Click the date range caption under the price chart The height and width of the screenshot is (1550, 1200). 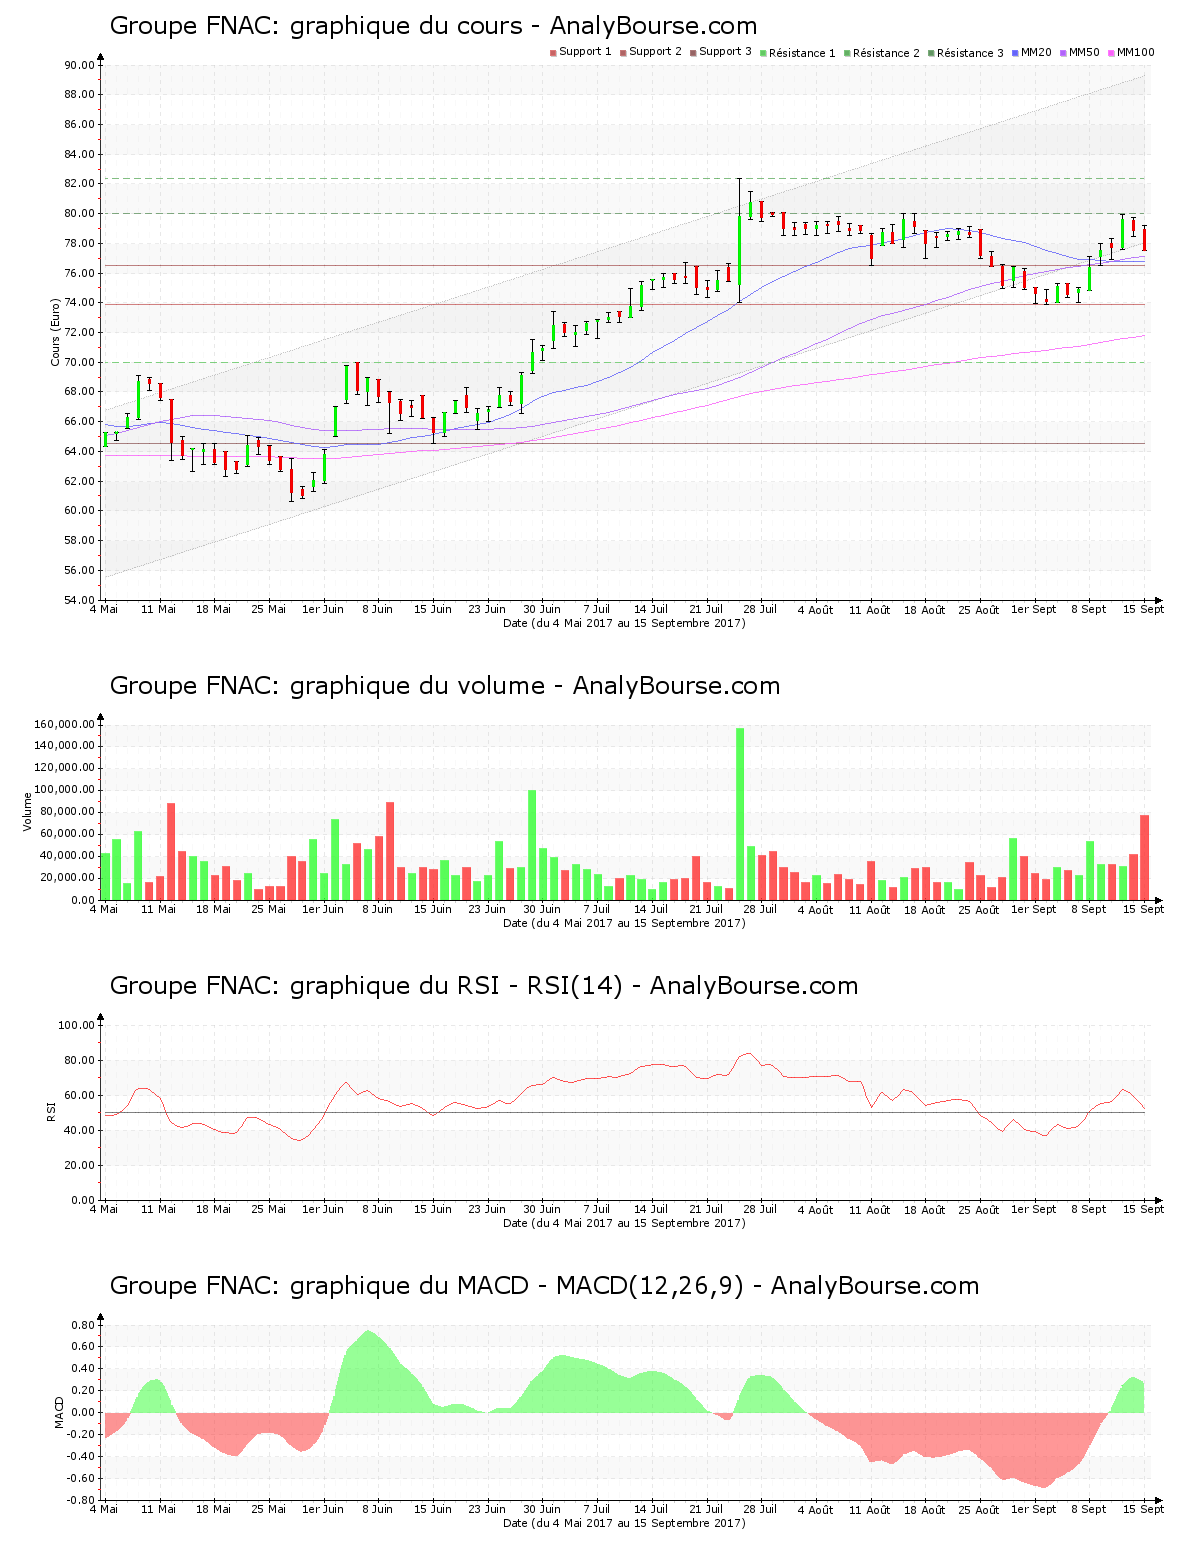point(624,623)
